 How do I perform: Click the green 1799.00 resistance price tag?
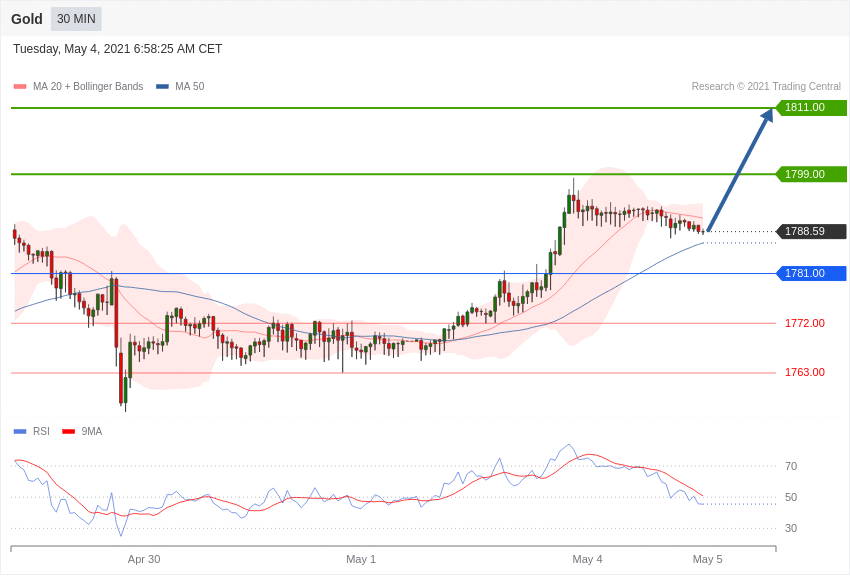812,174
